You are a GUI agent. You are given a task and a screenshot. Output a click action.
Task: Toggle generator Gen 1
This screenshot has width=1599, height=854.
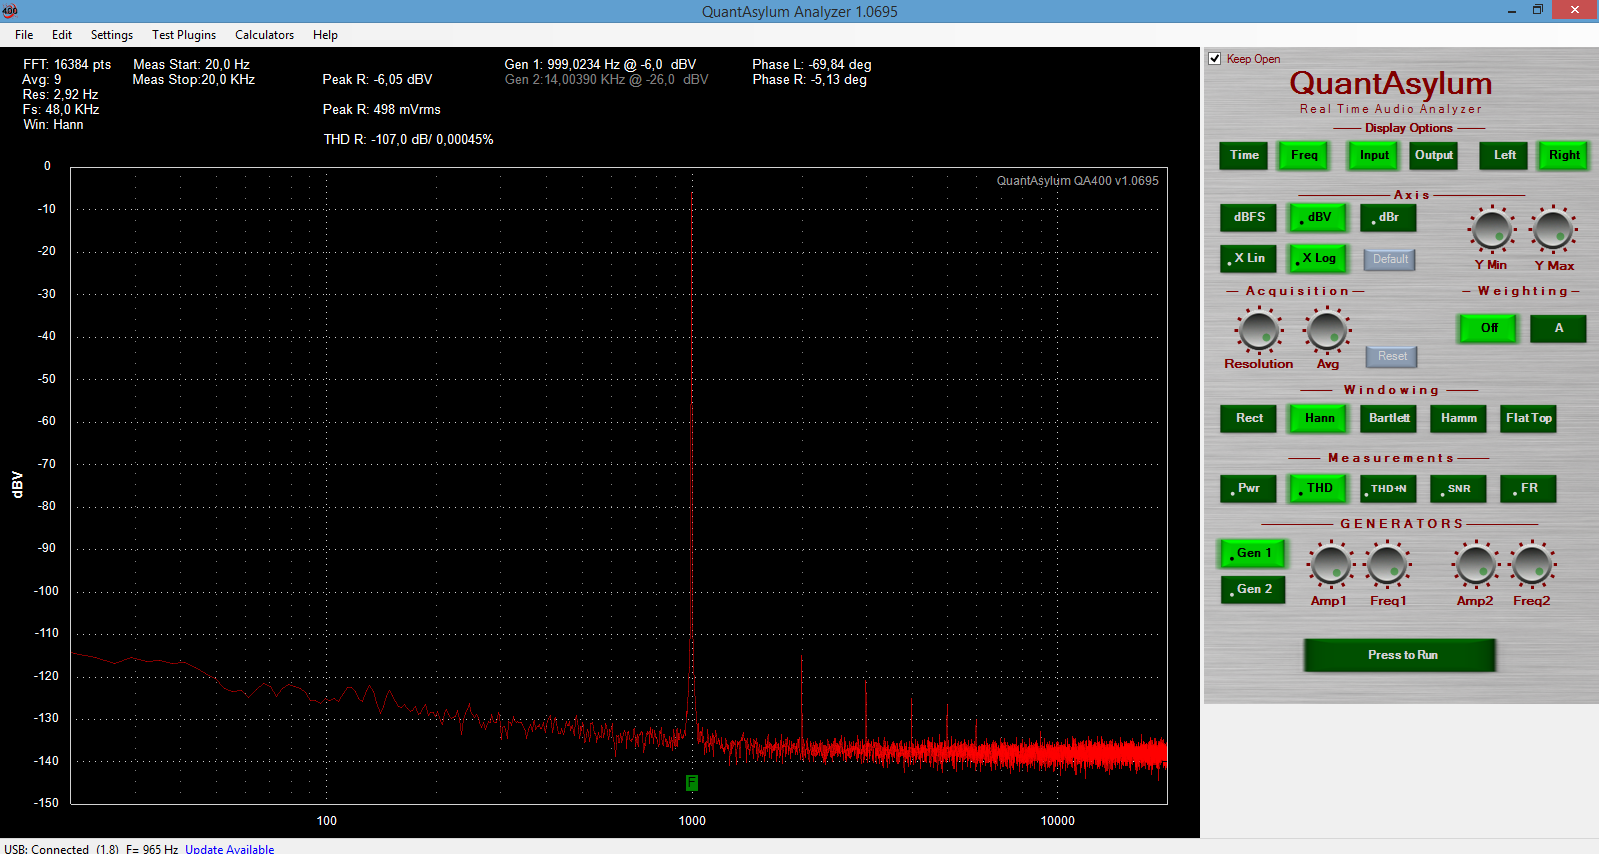(1253, 553)
